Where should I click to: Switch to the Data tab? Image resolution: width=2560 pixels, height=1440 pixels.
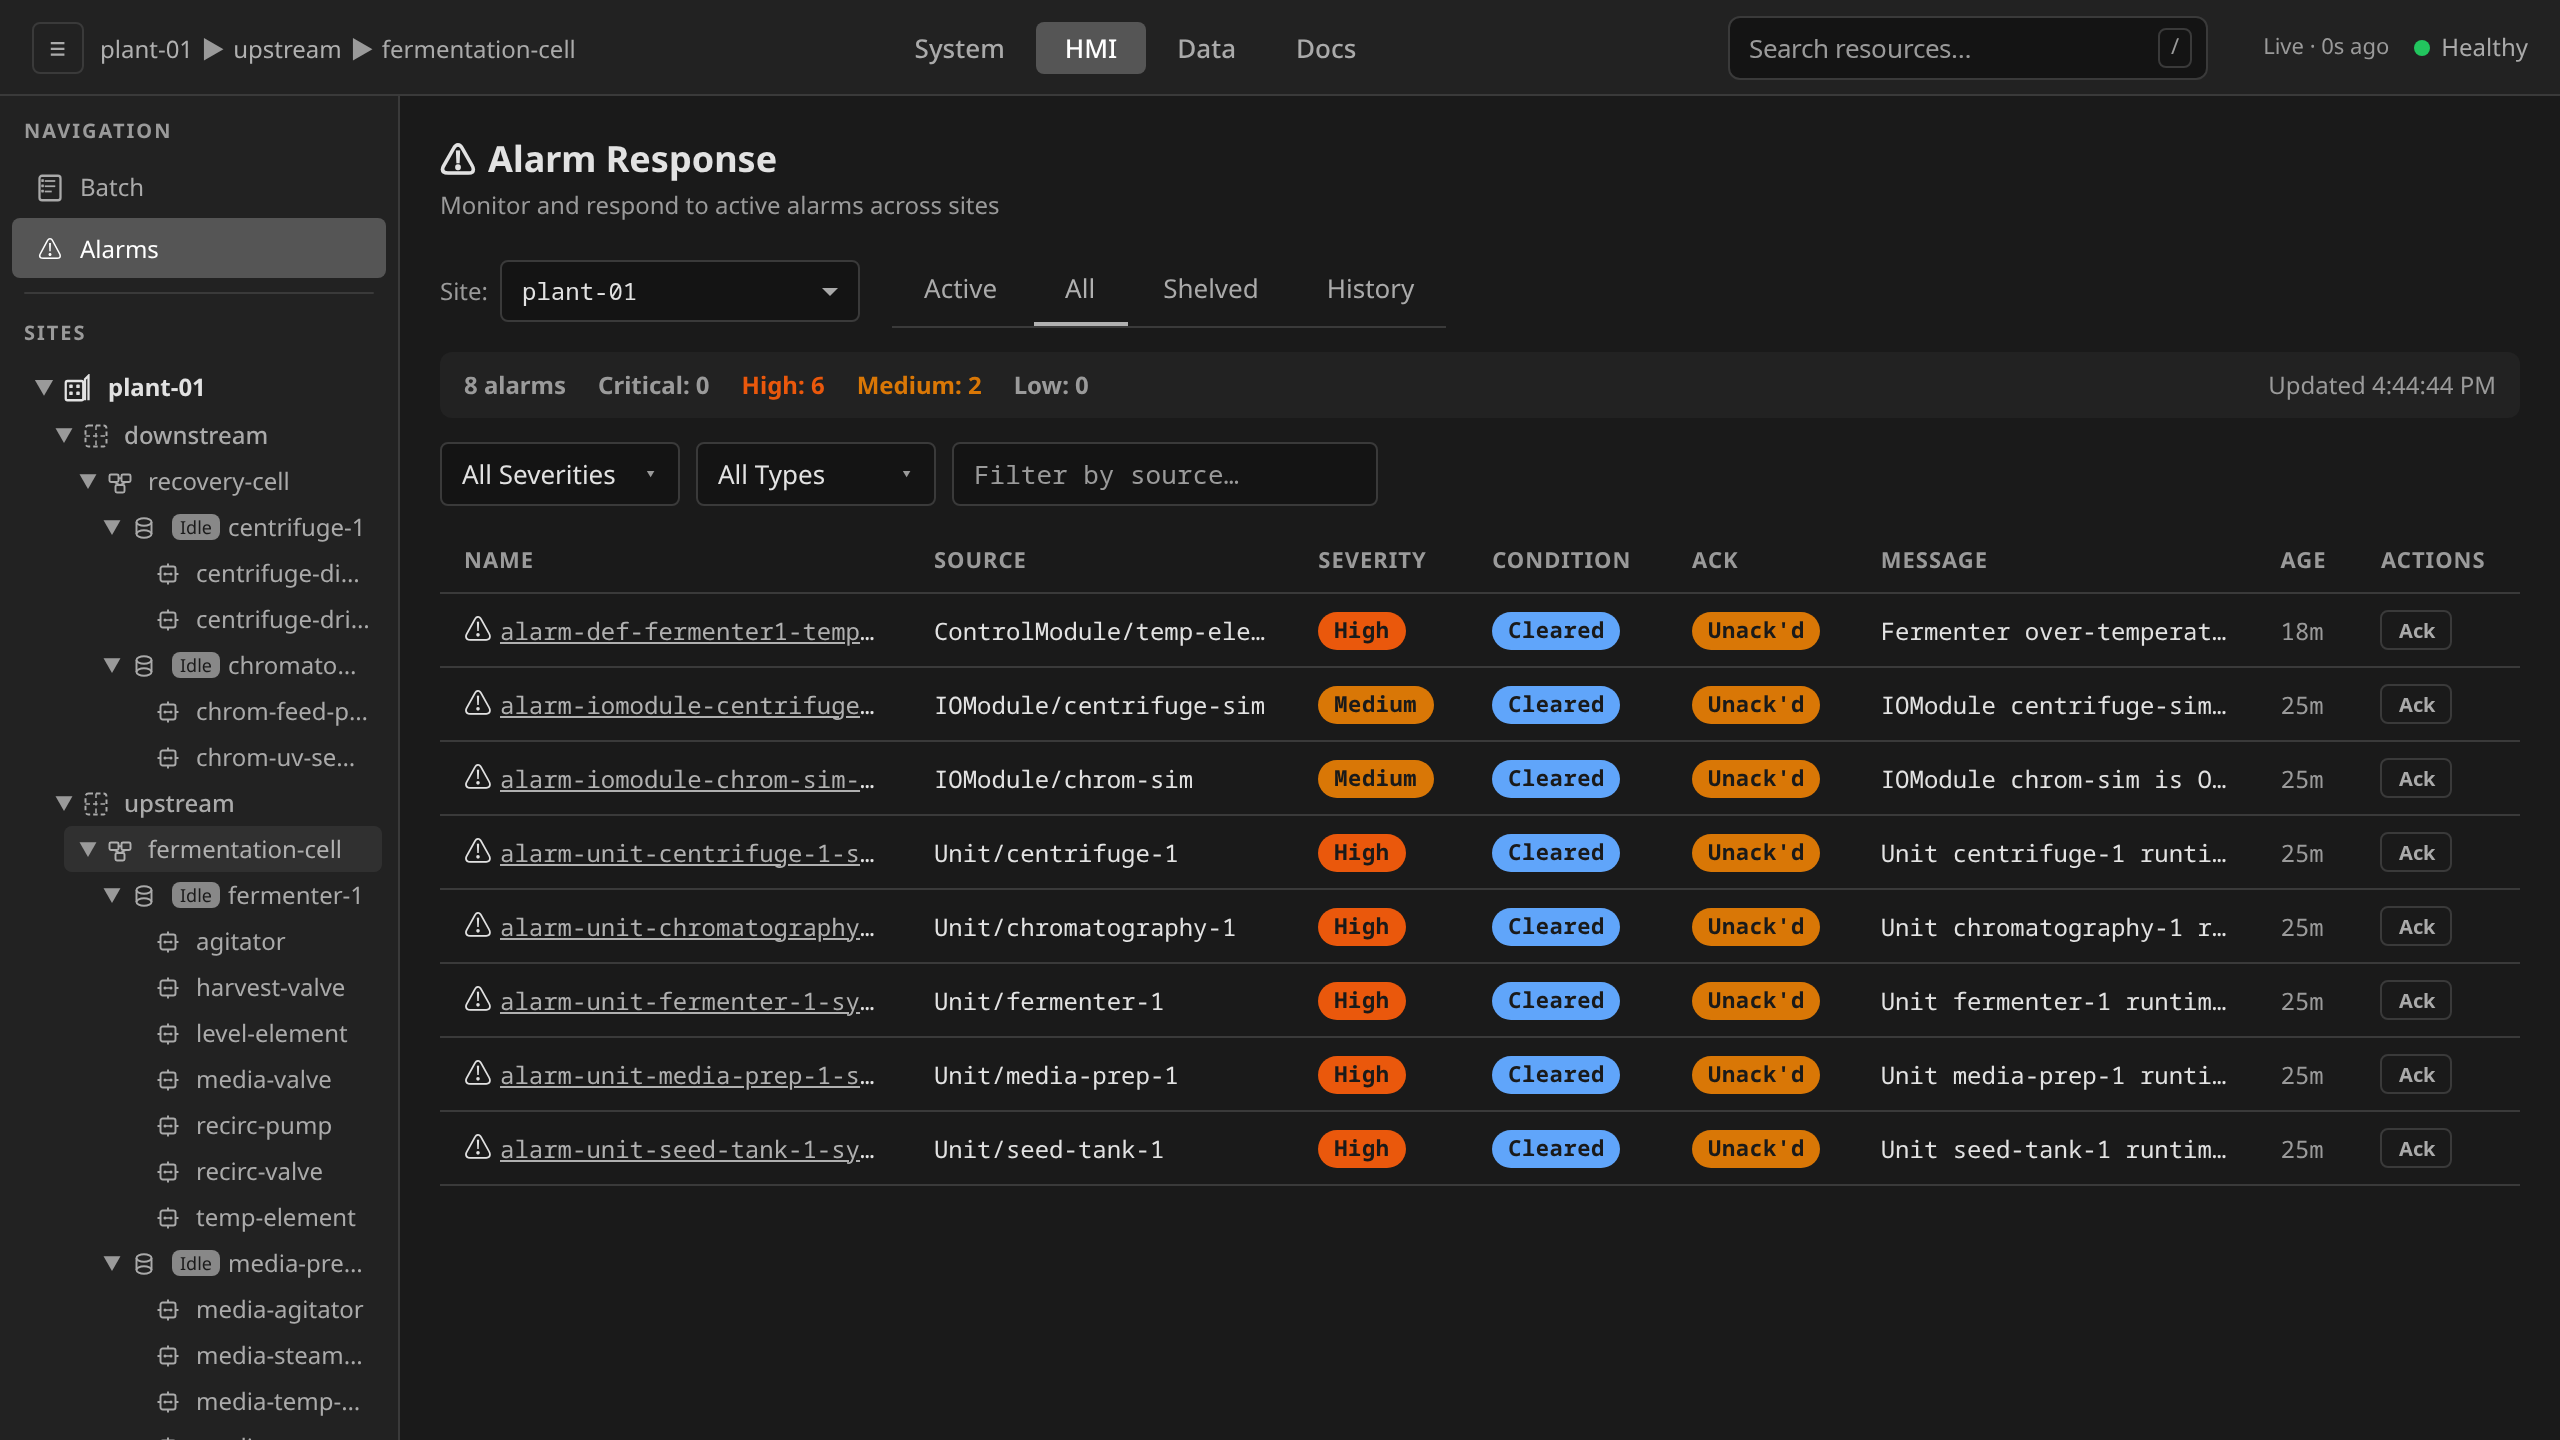[x=1206, y=48]
